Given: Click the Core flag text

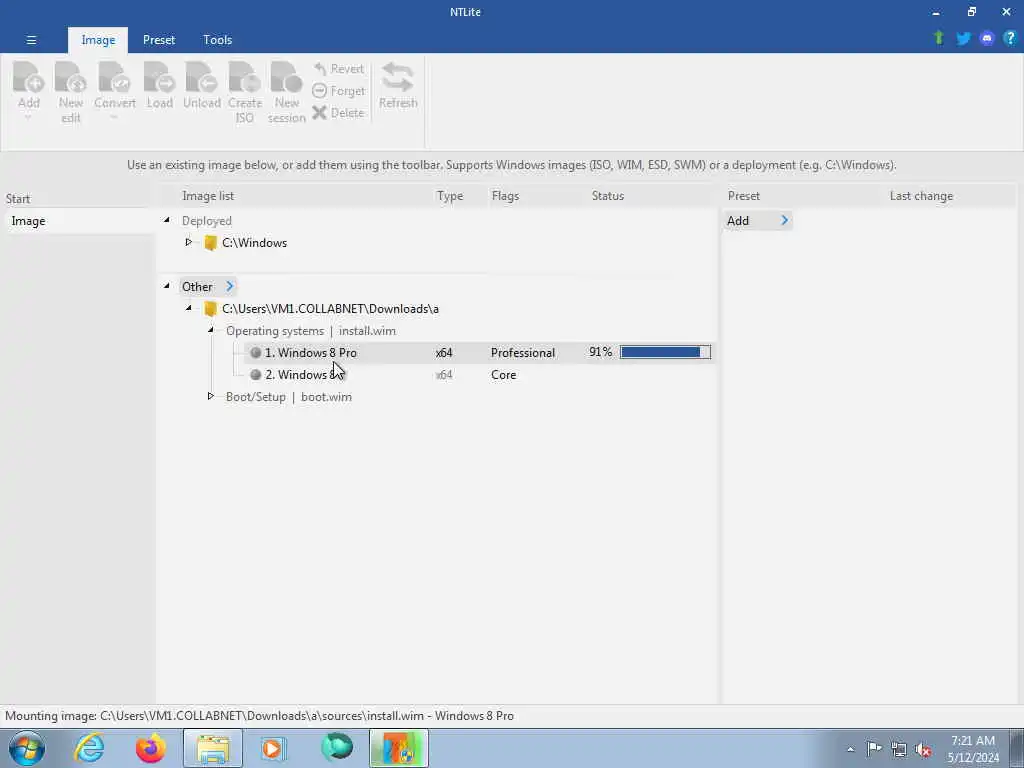Looking at the screenshot, I should [504, 375].
